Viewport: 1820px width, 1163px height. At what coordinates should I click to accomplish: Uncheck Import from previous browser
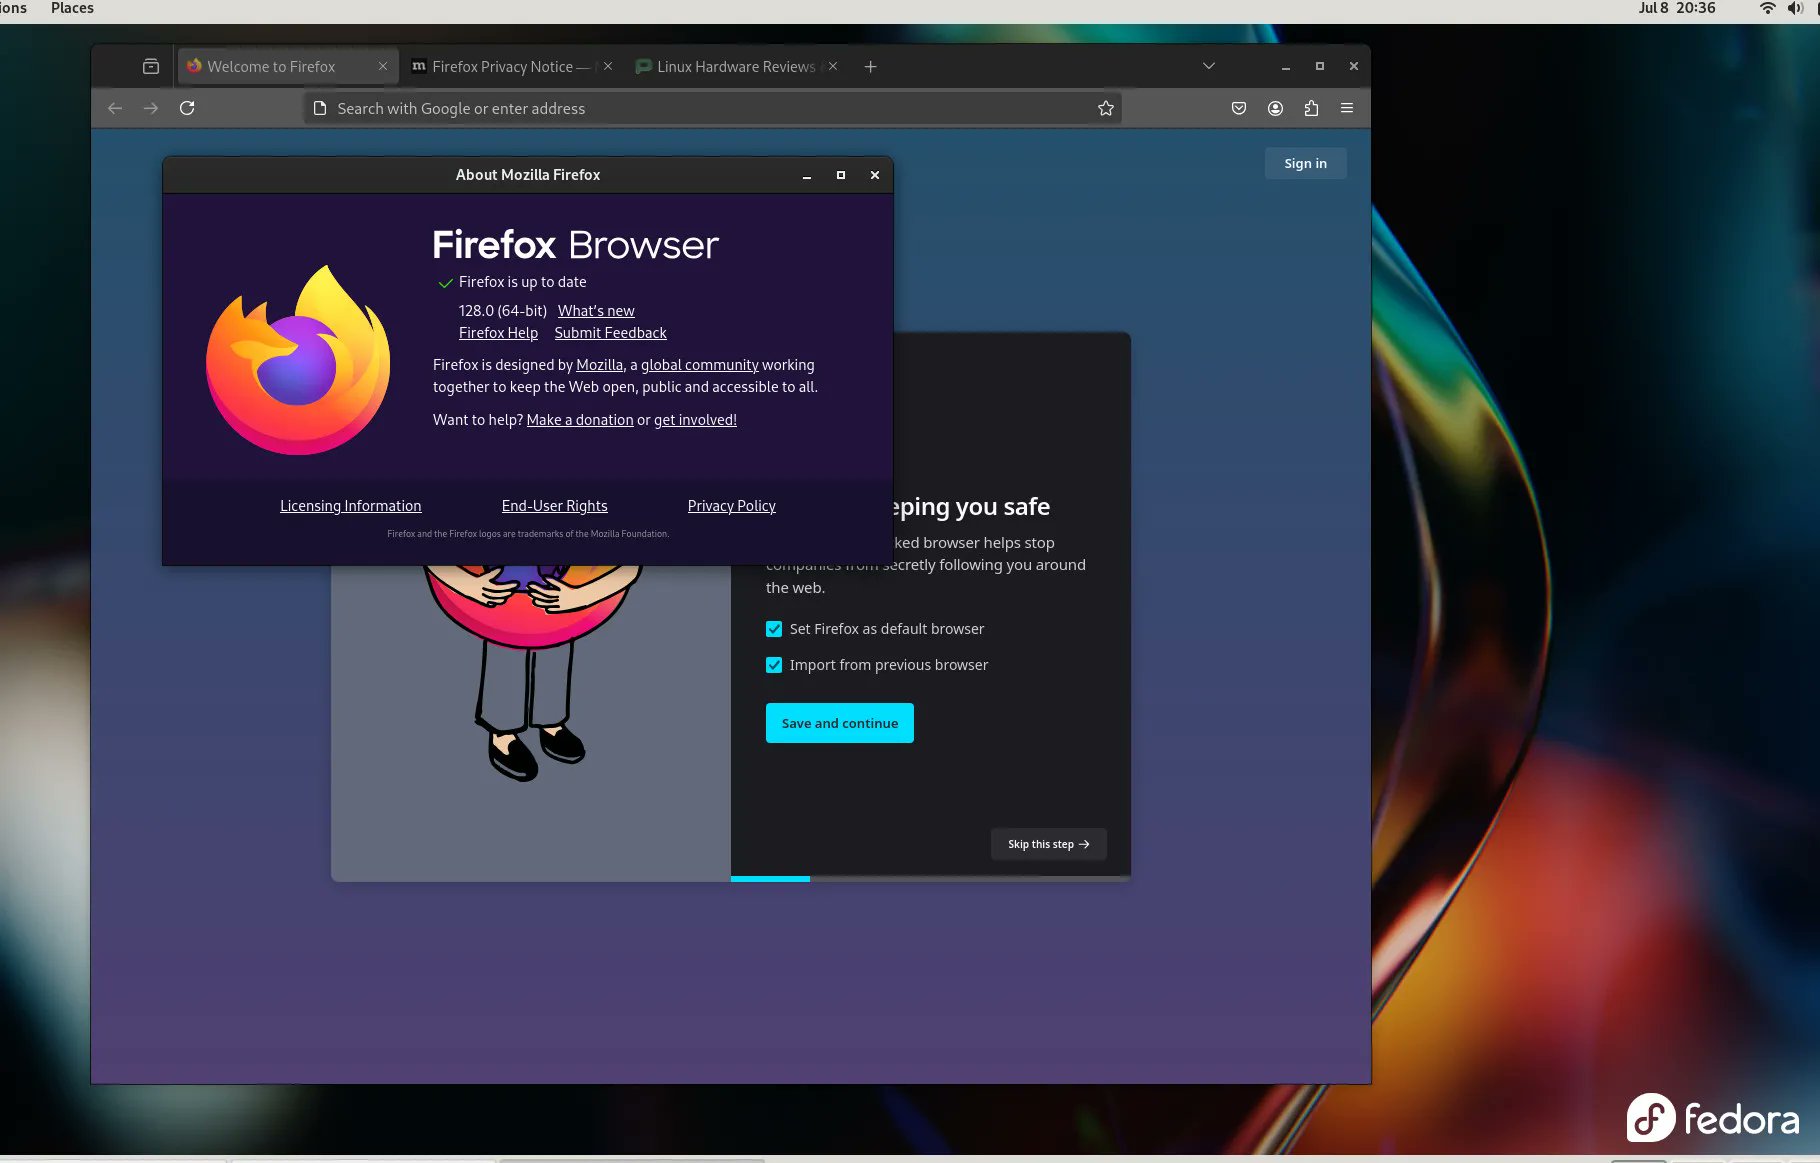coord(774,664)
